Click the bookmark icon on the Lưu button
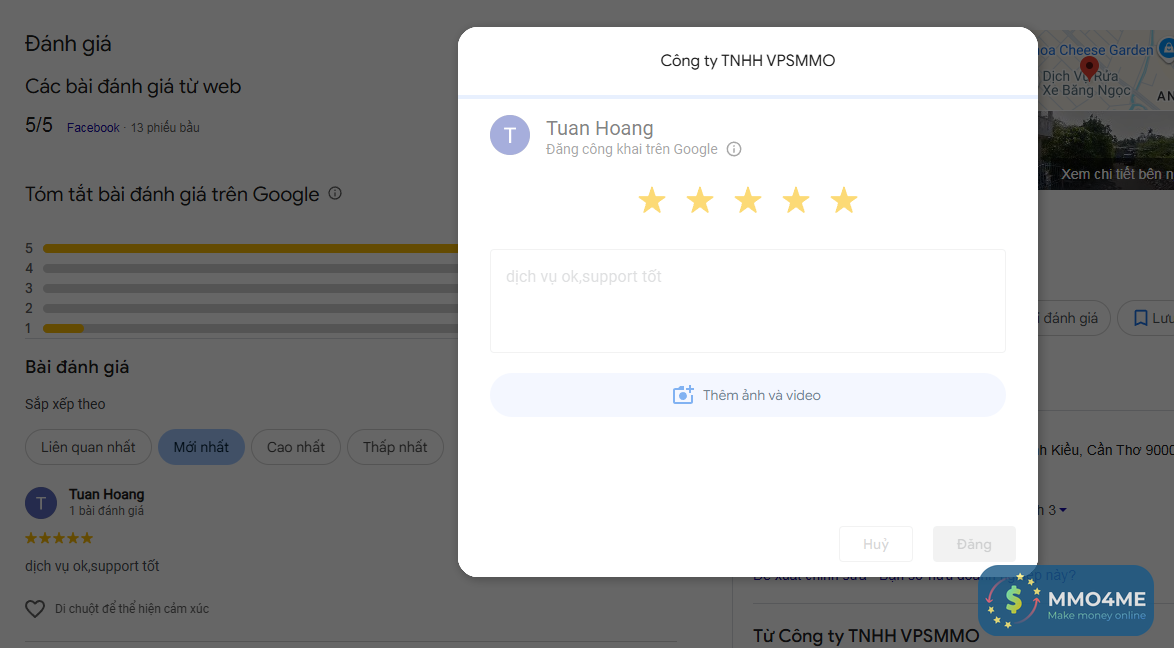 pyautogui.click(x=1140, y=318)
